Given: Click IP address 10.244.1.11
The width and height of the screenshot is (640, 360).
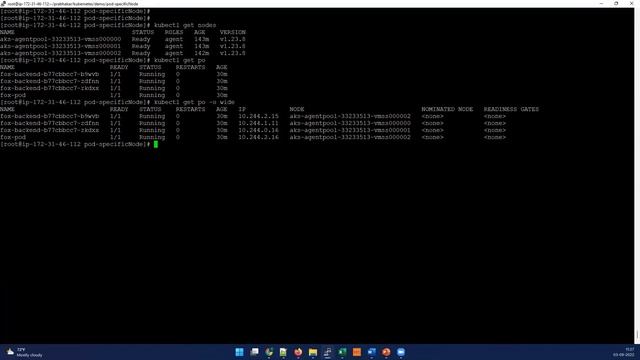Looking at the screenshot, I should pos(258,123).
